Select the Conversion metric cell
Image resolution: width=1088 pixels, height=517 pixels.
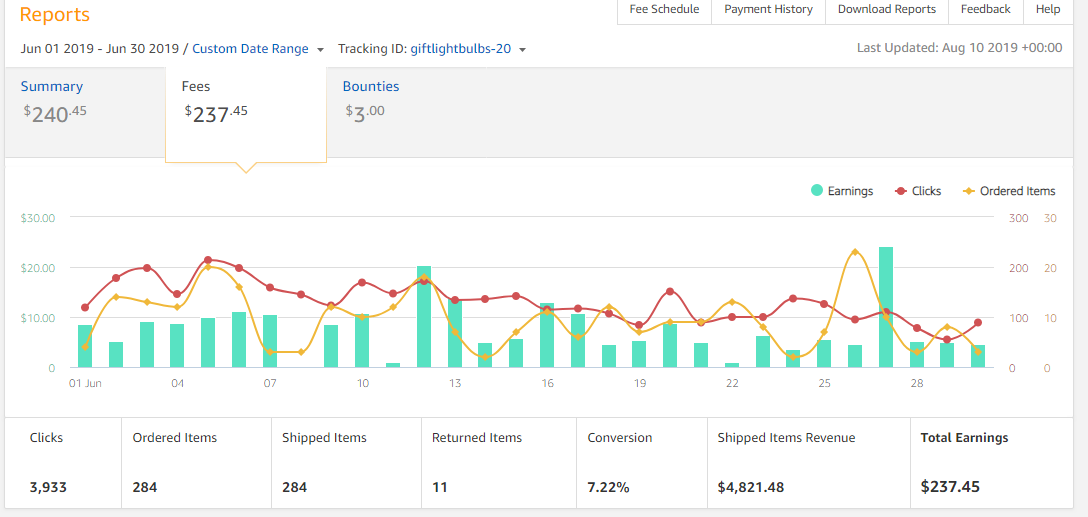(x=640, y=462)
